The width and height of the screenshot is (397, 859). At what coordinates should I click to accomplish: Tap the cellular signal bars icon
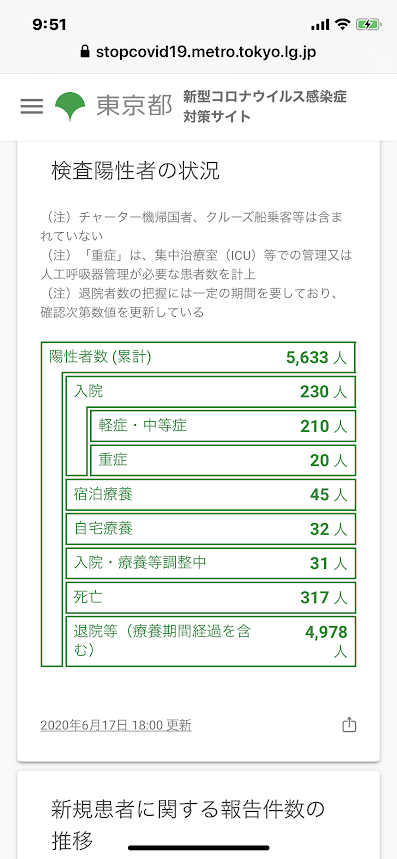click(320, 25)
